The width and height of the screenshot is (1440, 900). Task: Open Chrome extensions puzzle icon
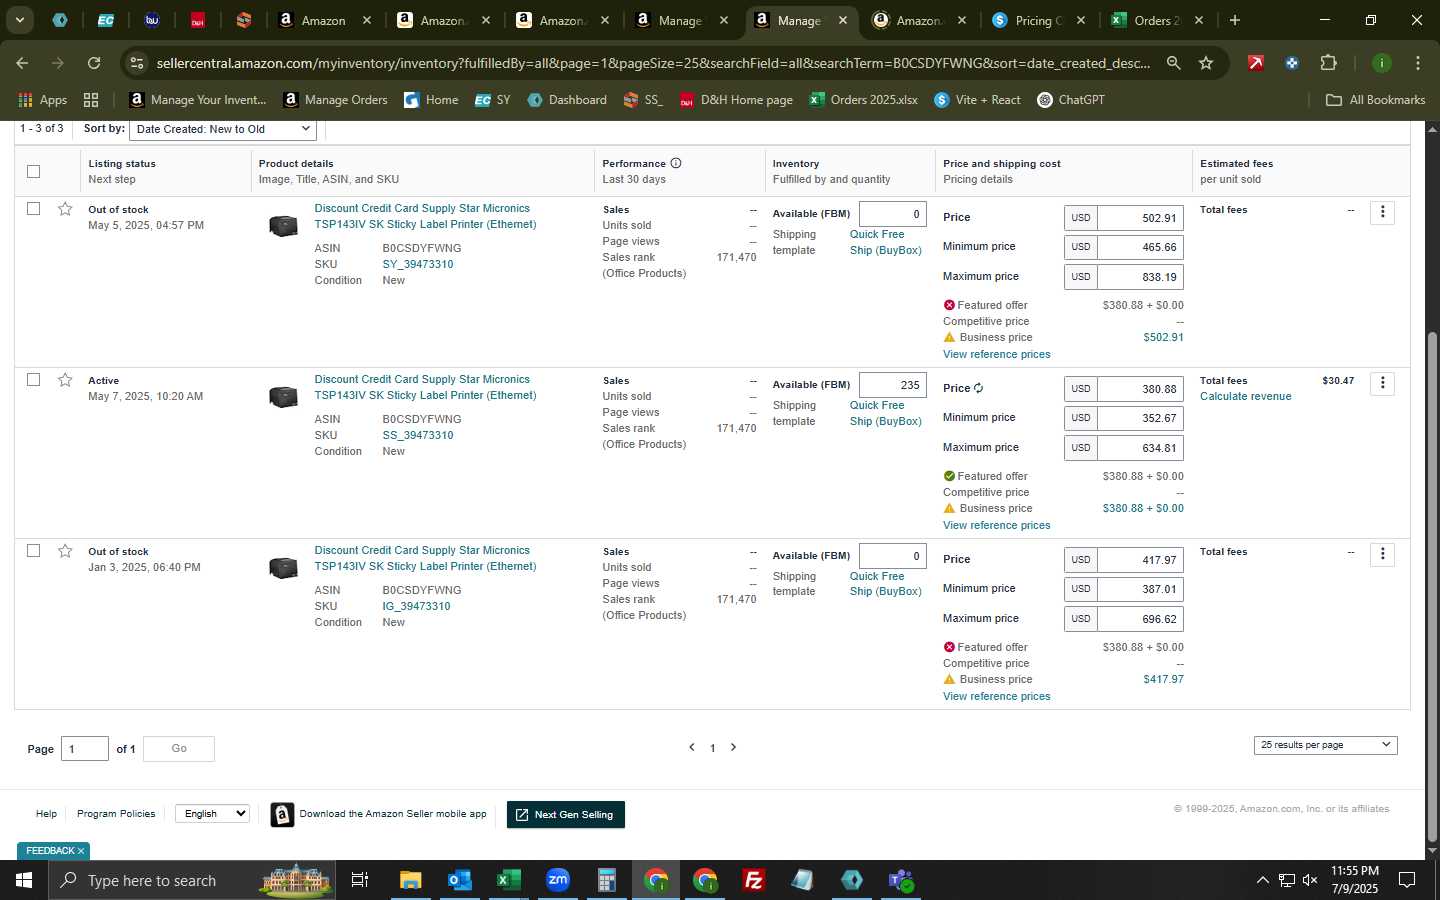click(x=1328, y=63)
